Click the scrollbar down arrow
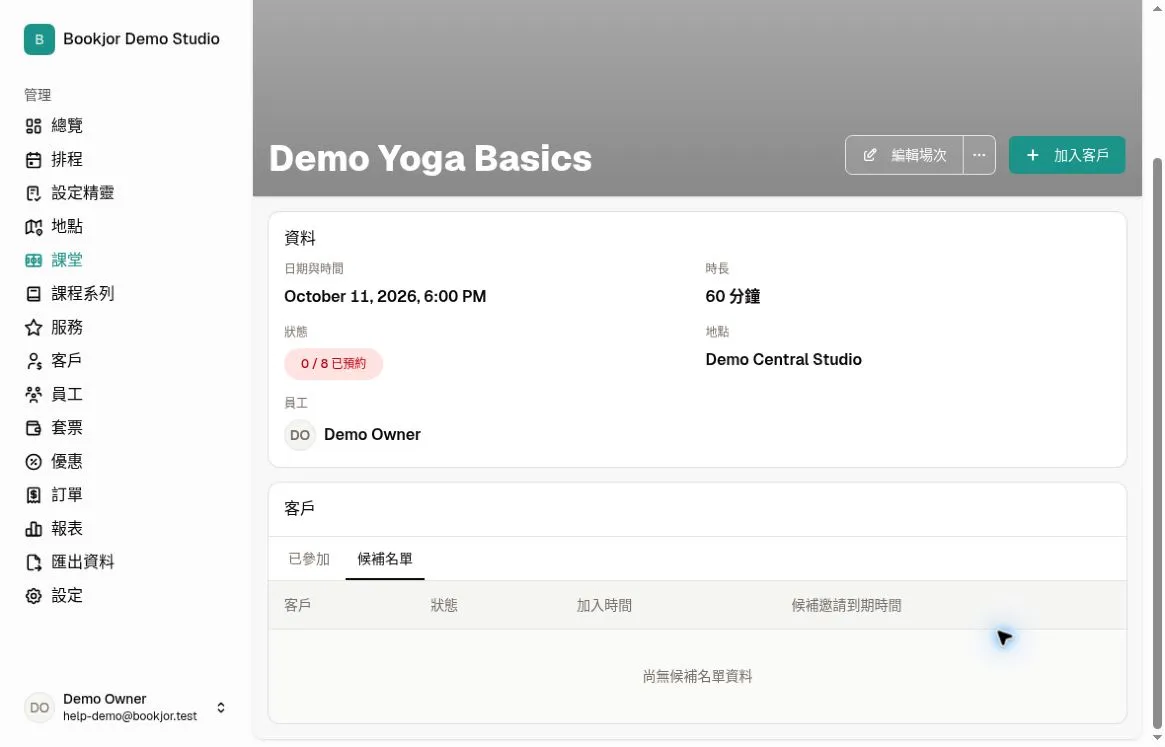The height and width of the screenshot is (747, 1165). (x=1157, y=738)
